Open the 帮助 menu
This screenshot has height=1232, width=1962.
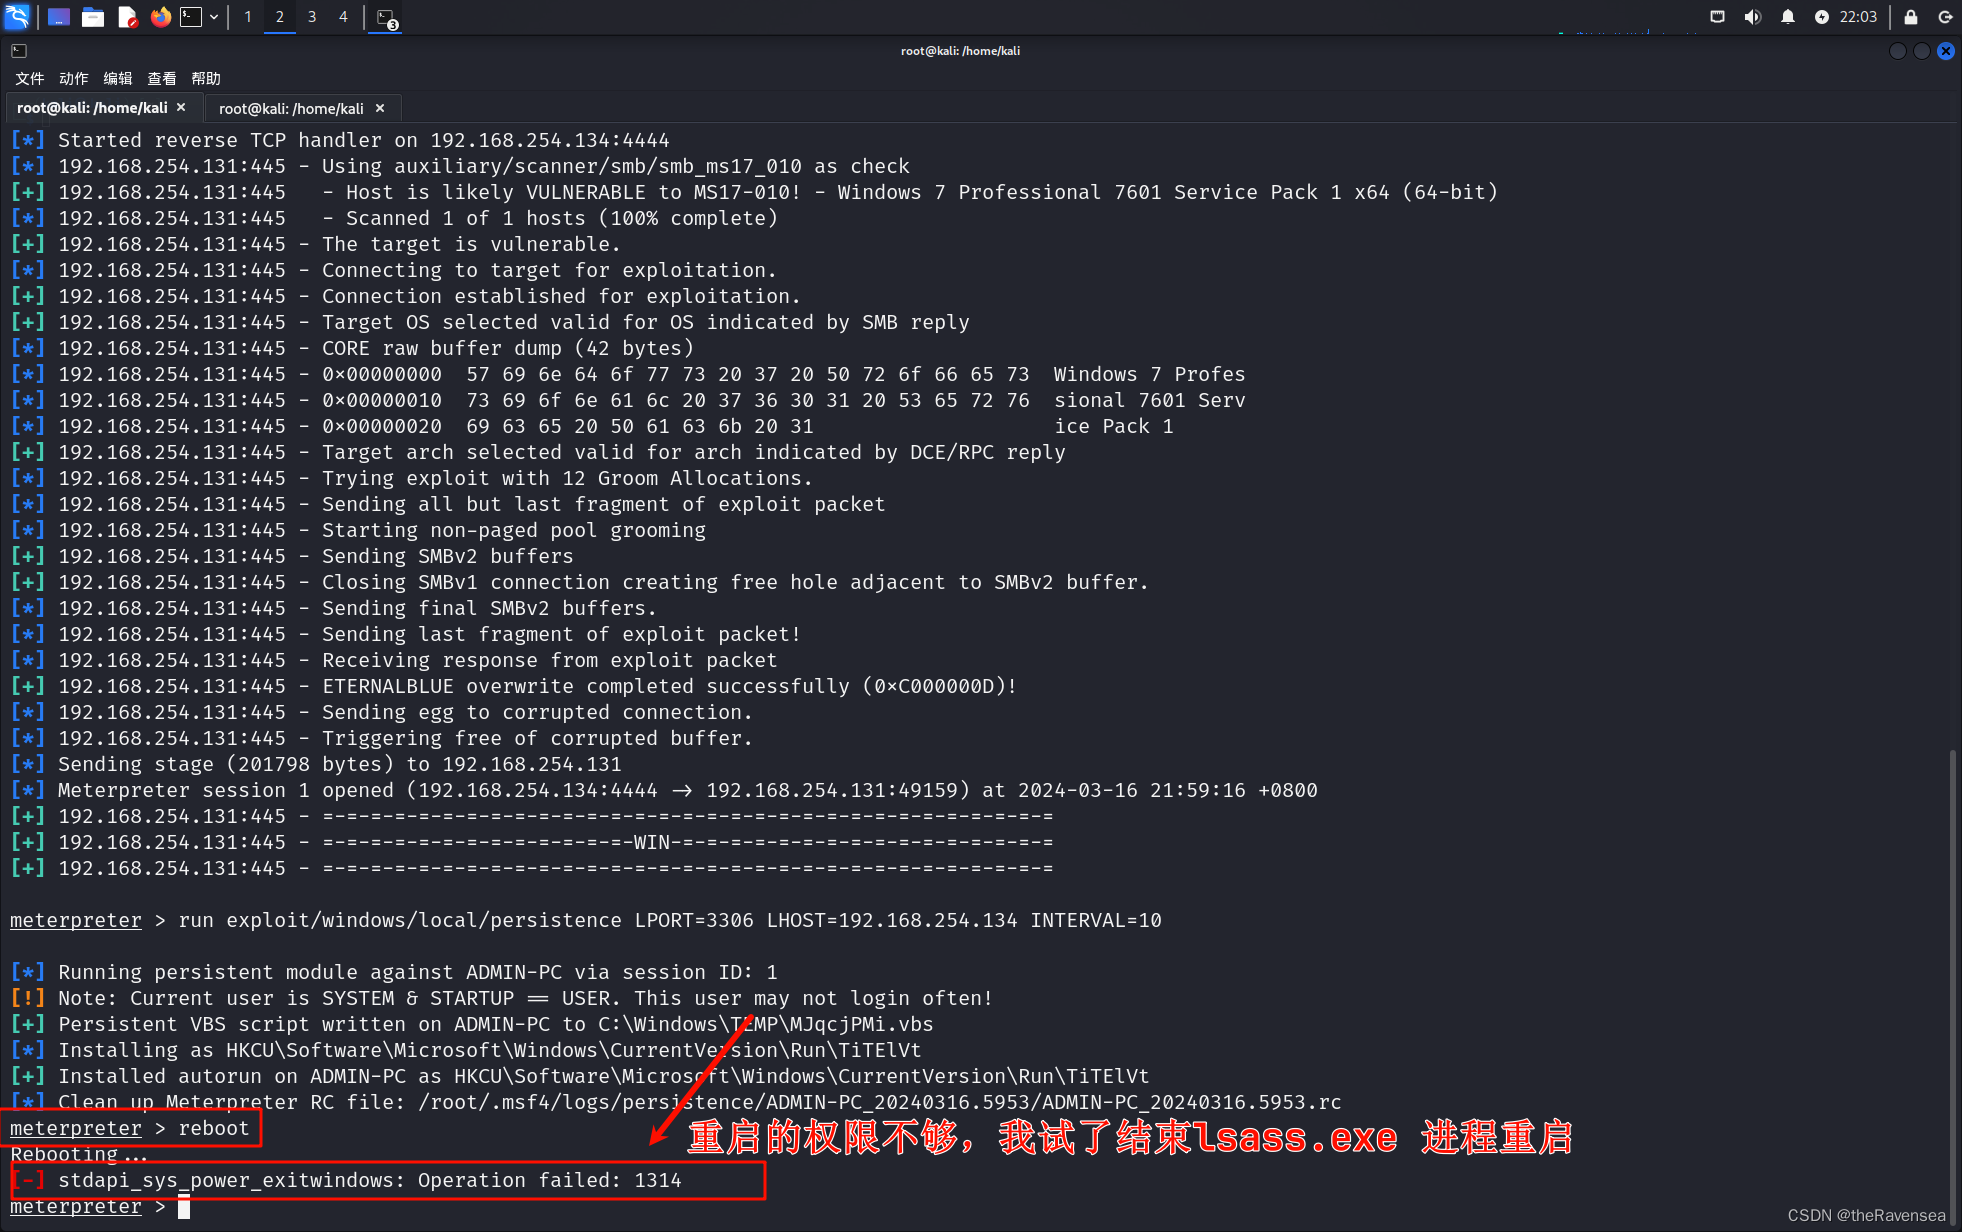point(206,78)
